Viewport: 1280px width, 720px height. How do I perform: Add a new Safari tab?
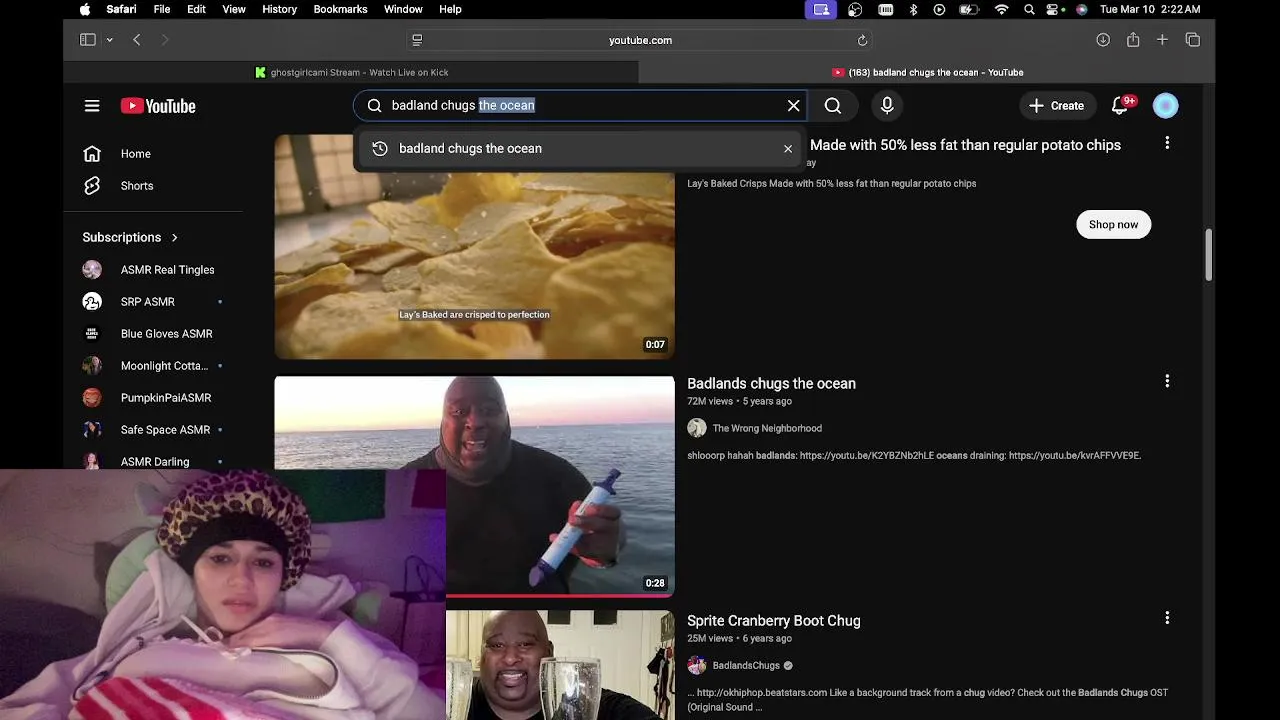point(1162,40)
